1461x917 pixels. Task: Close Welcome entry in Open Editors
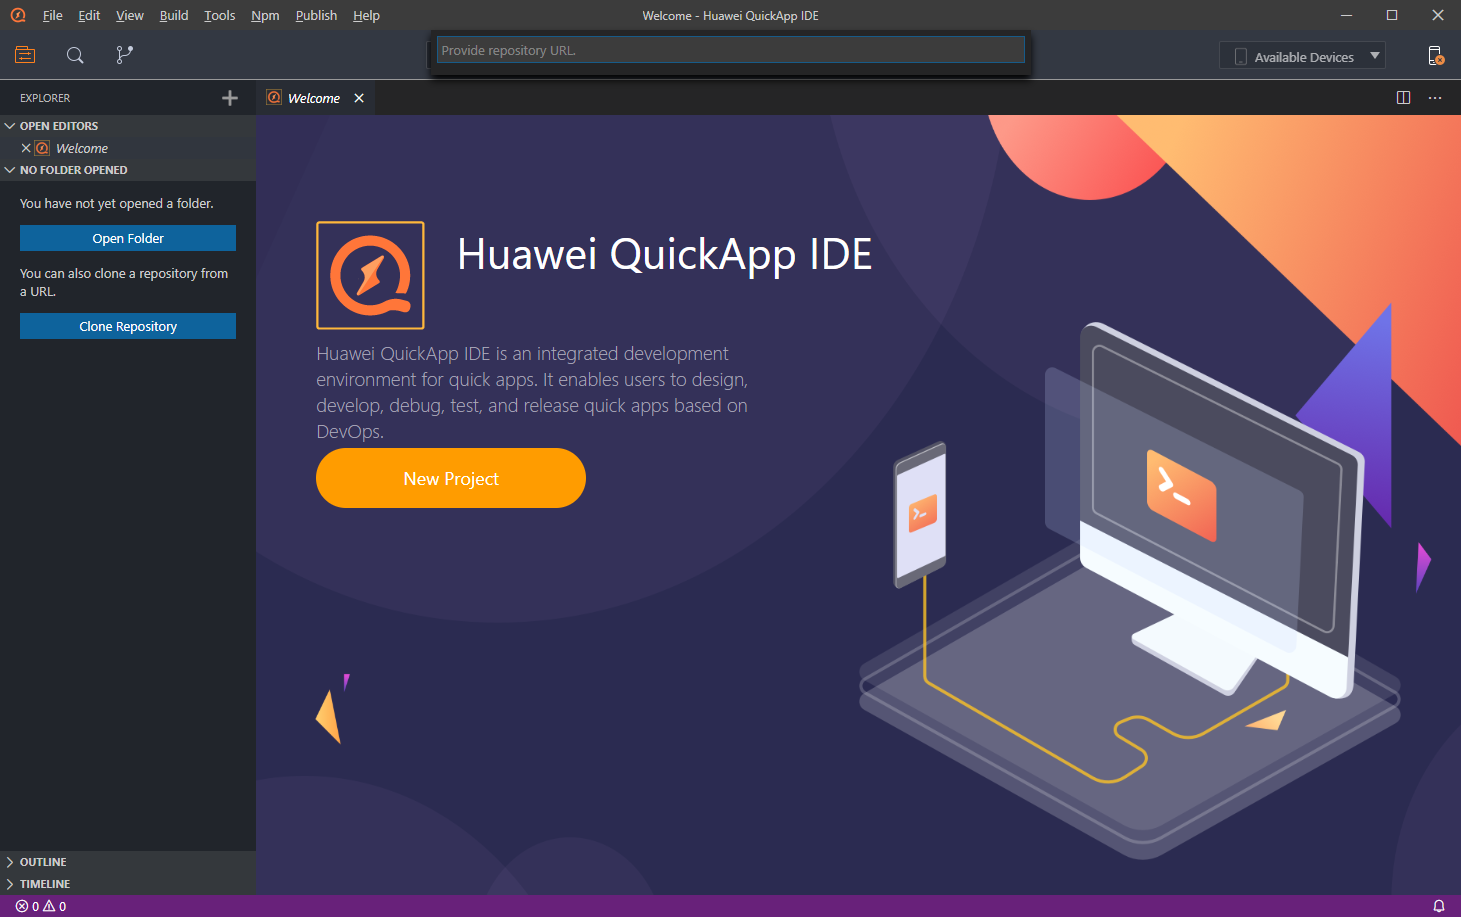[x=26, y=148]
